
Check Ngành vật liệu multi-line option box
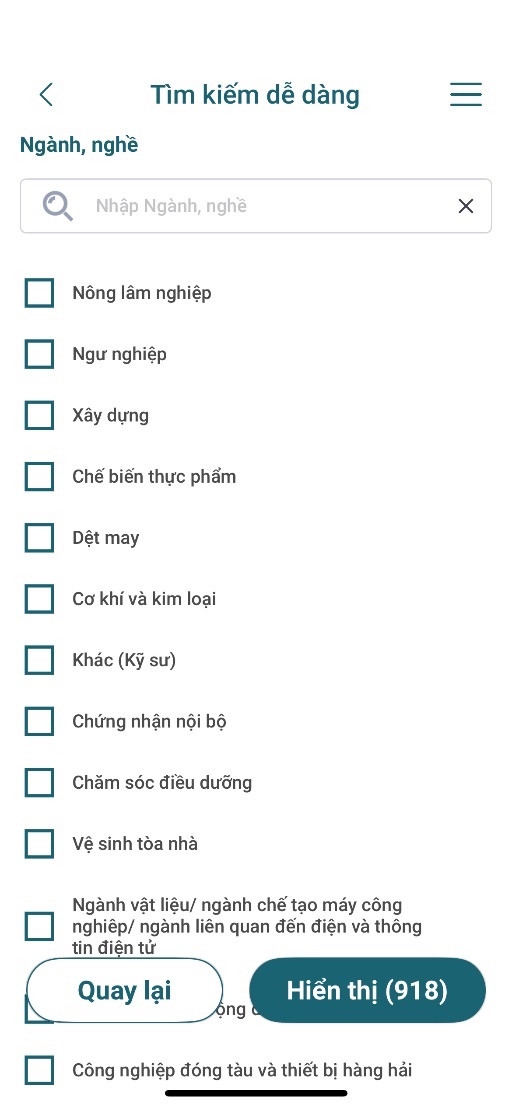pos(40,926)
